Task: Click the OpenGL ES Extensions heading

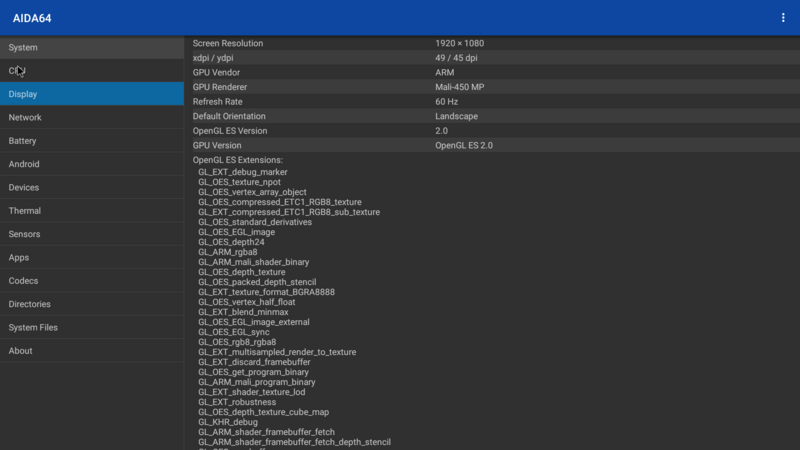Action: pyautogui.click(x=237, y=160)
